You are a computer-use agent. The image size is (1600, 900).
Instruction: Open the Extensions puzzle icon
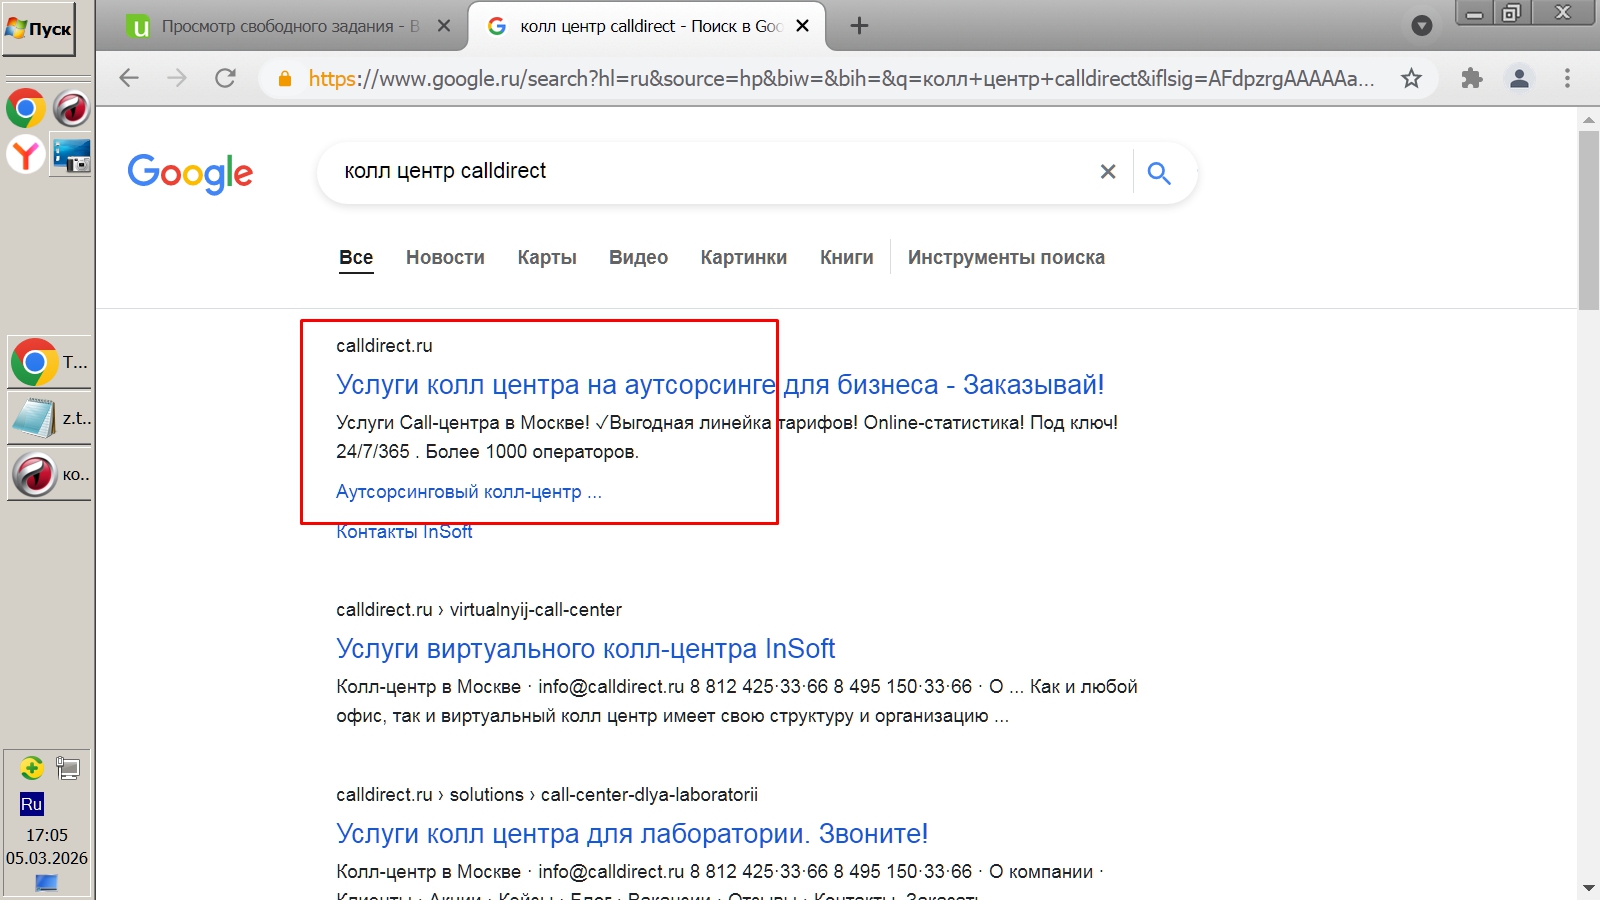click(1471, 78)
